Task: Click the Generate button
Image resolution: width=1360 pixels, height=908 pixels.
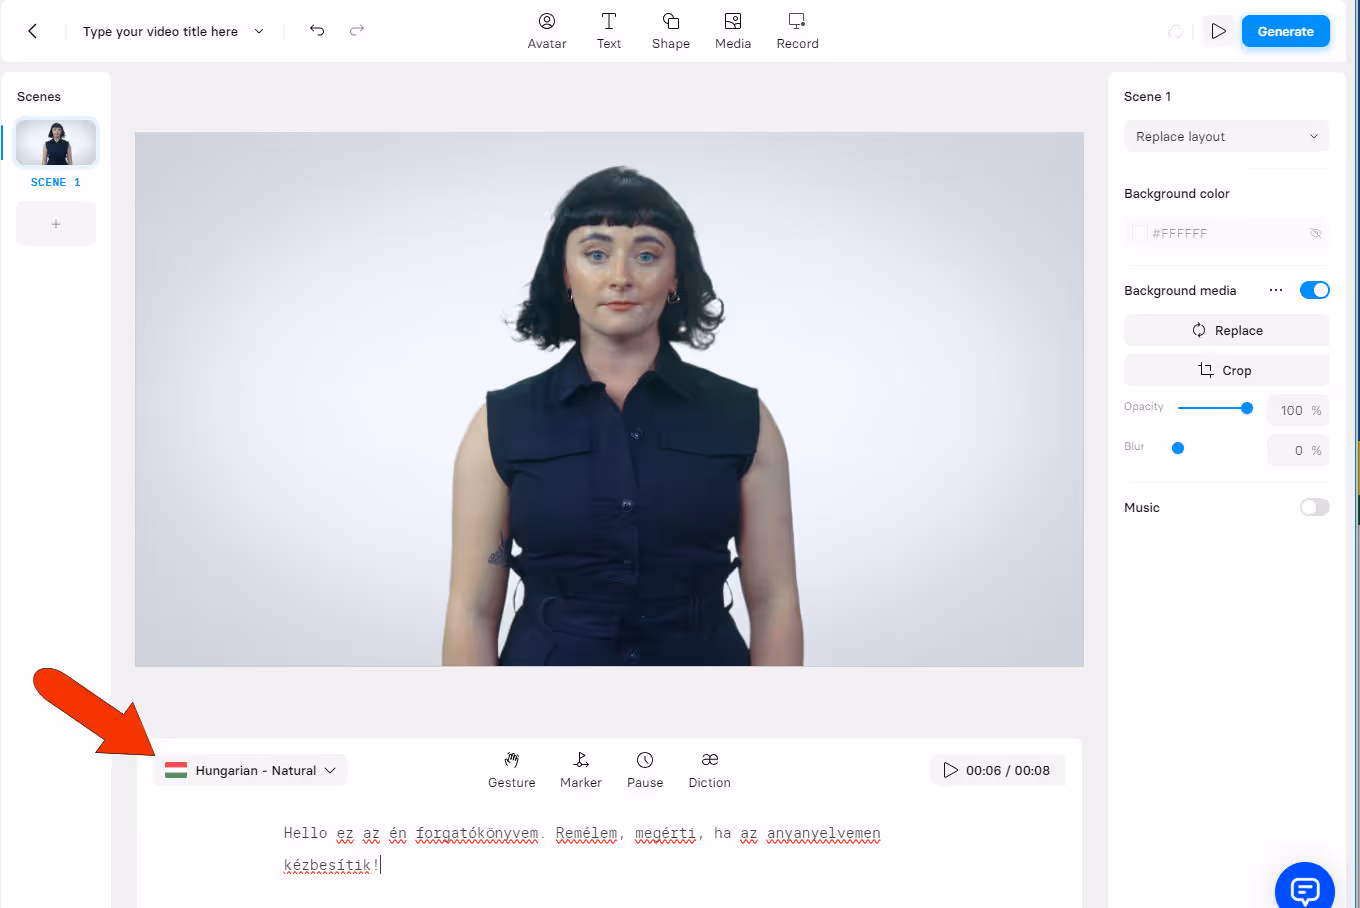Action: tap(1285, 31)
